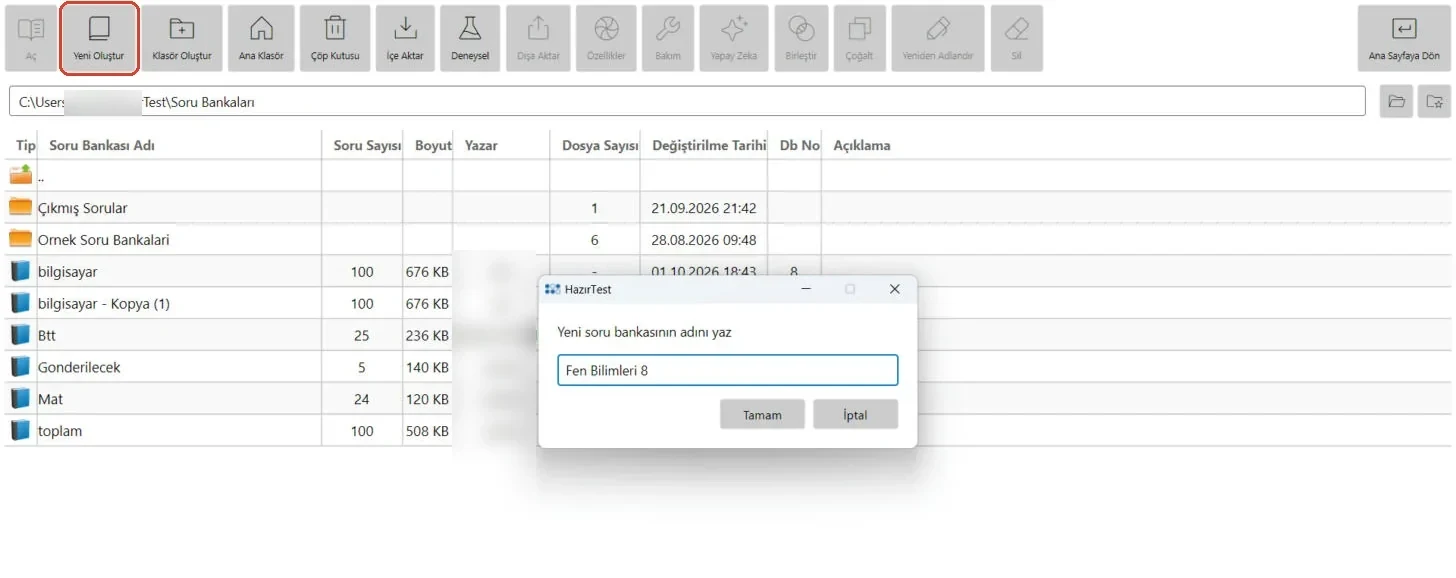Open Özellikler properties
This screenshot has height=578, width=1456.
[606, 38]
